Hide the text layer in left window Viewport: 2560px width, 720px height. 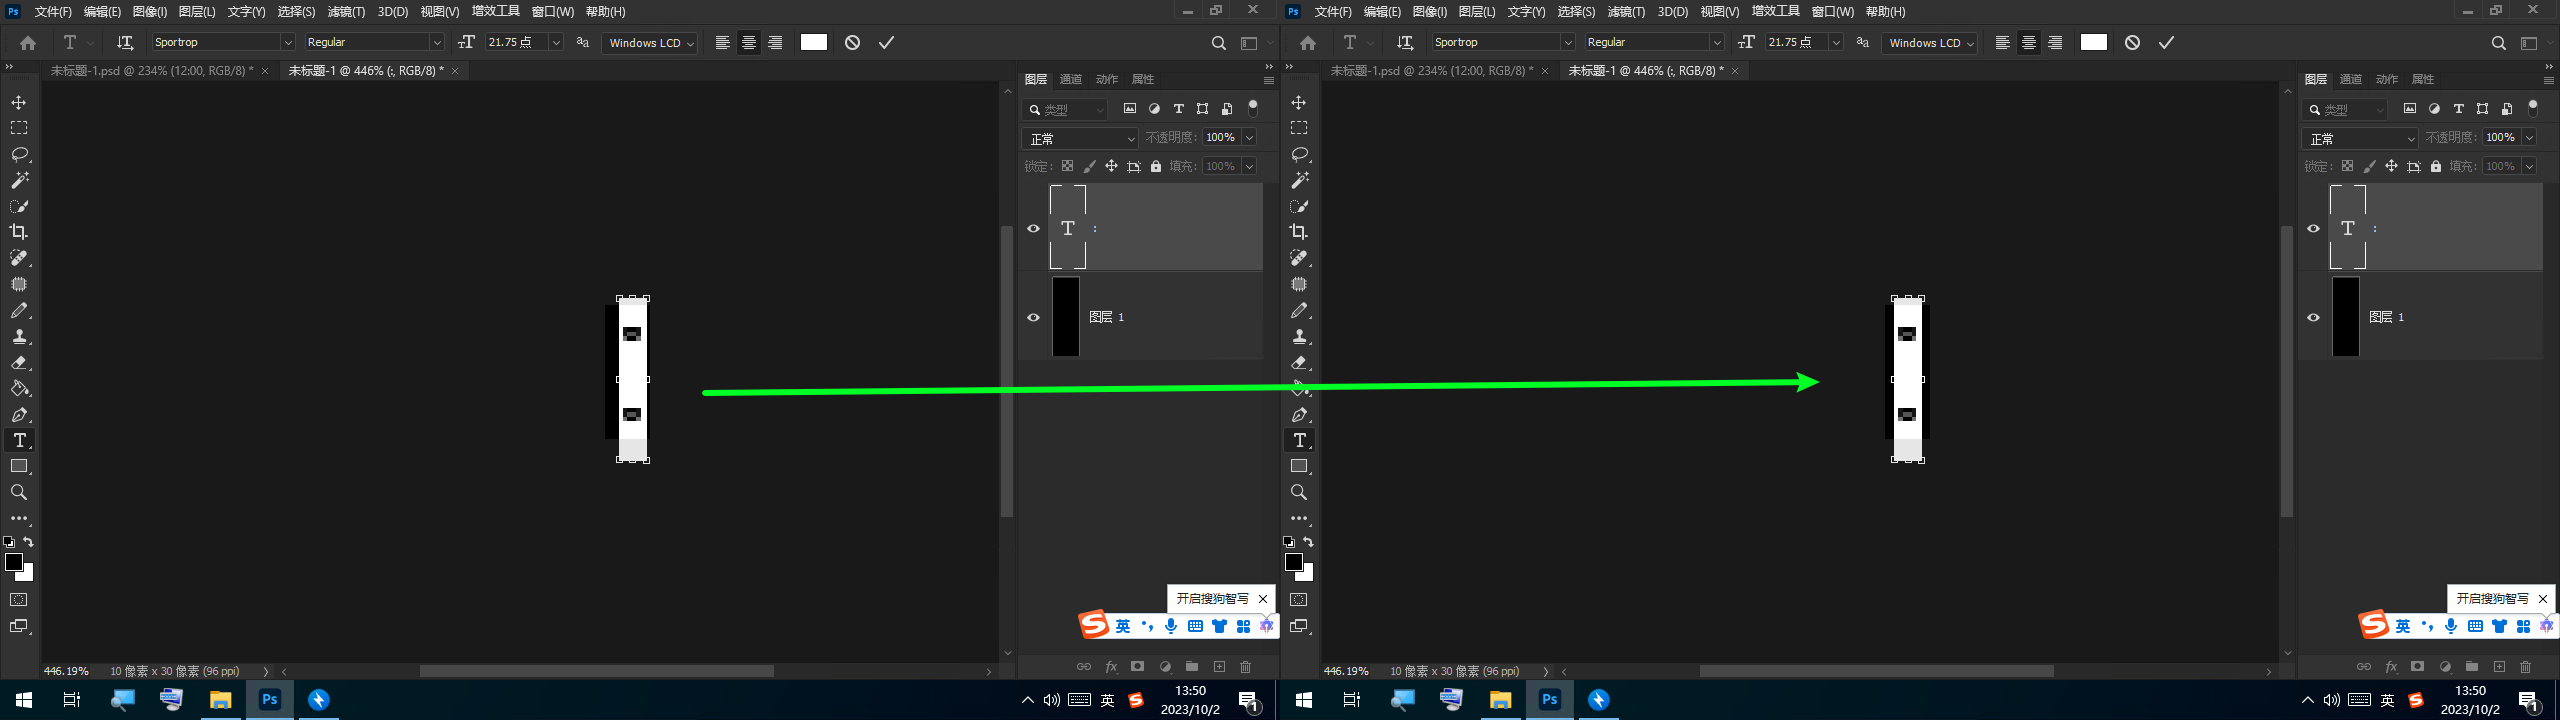click(1034, 228)
